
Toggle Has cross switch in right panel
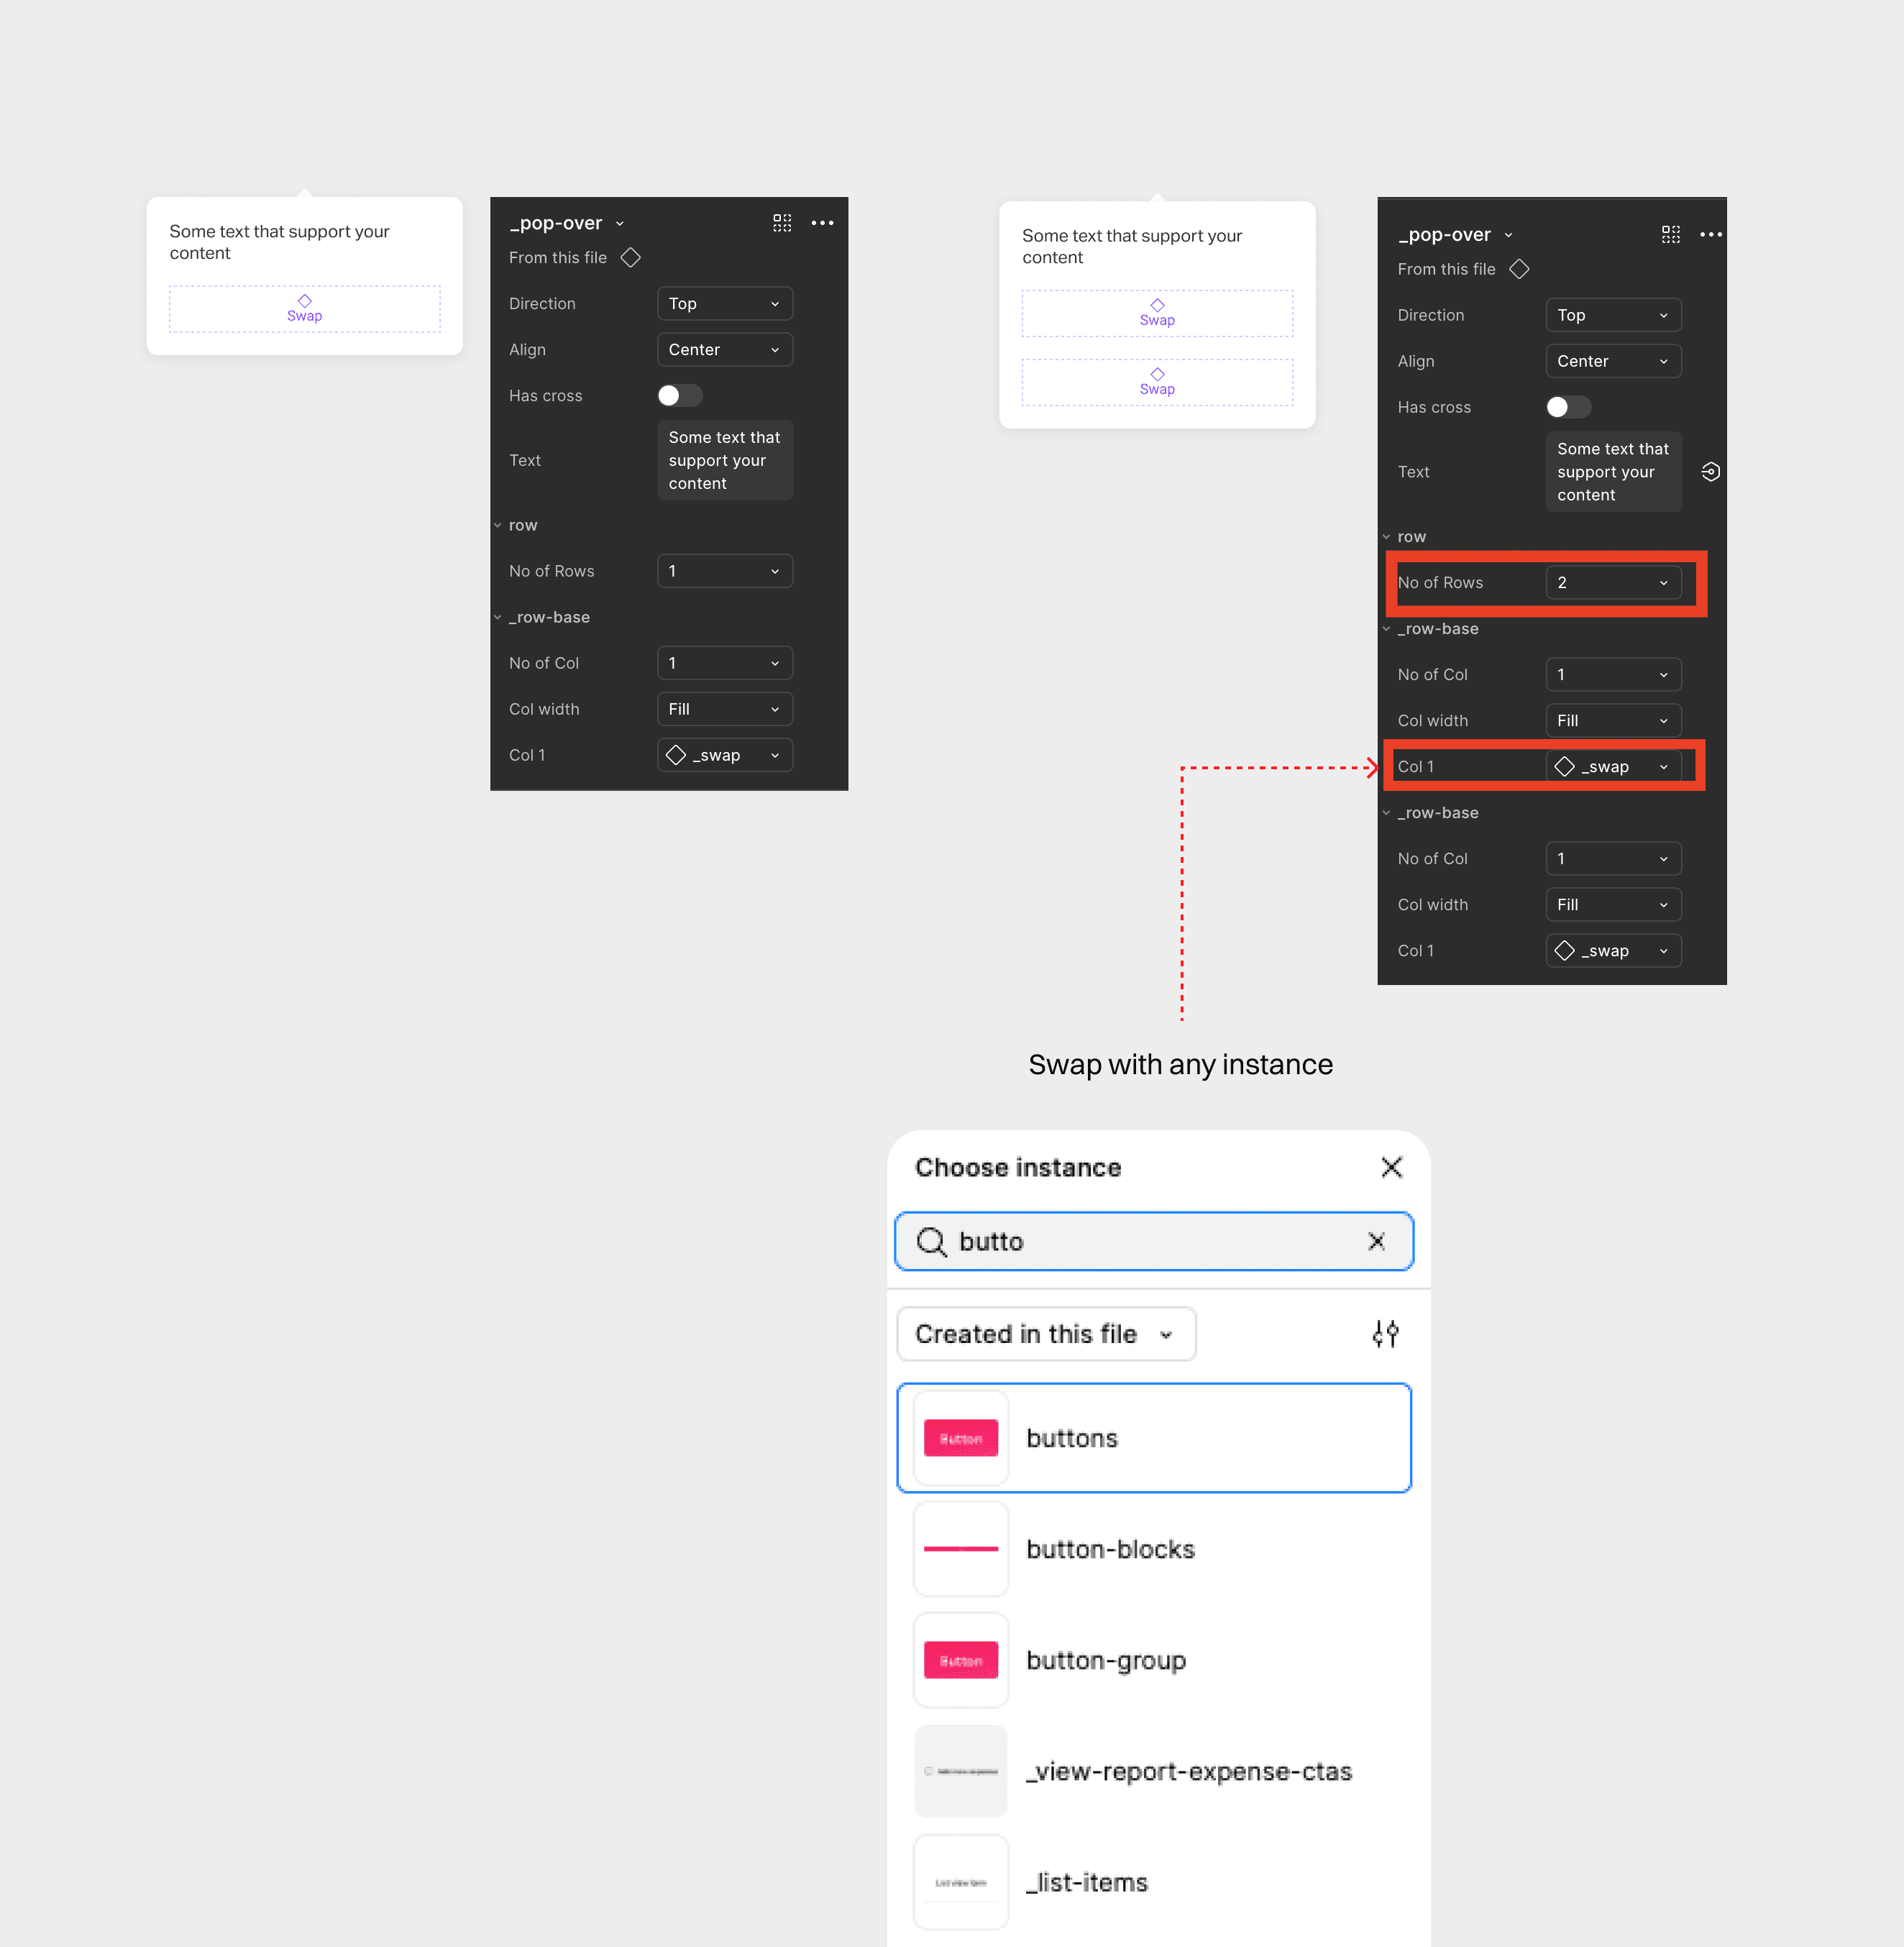point(1567,407)
